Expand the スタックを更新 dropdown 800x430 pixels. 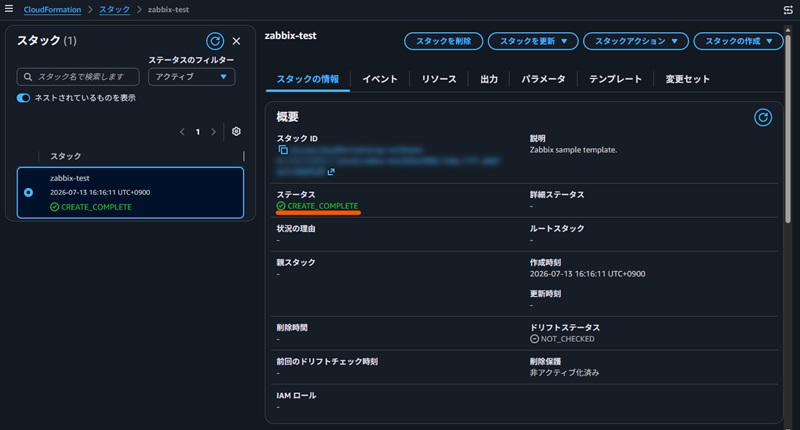pos(533,41)
